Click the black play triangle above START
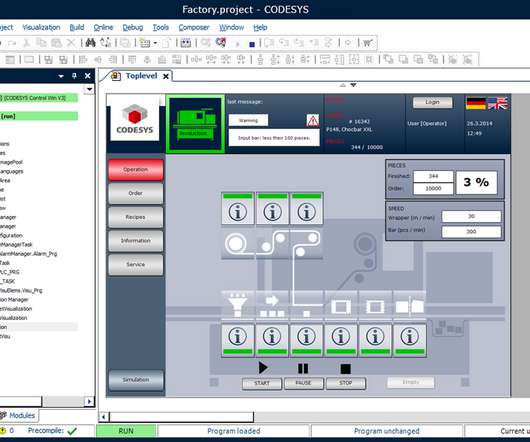Image resolution: width=530 pixels, height=442 pixels. pyautogui.click(x=263, y=367)
